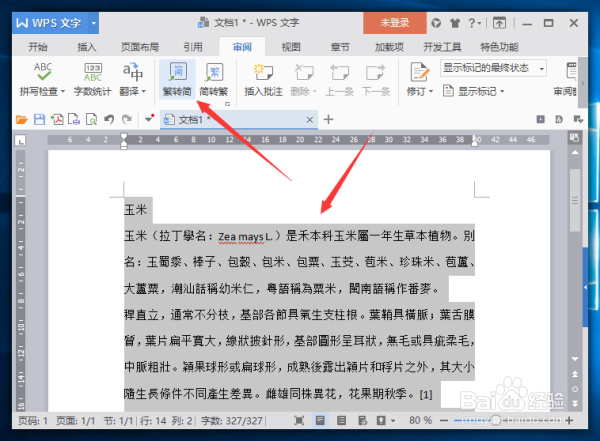
Task: Save the document with the floppy icon
Action: [39, 120]
